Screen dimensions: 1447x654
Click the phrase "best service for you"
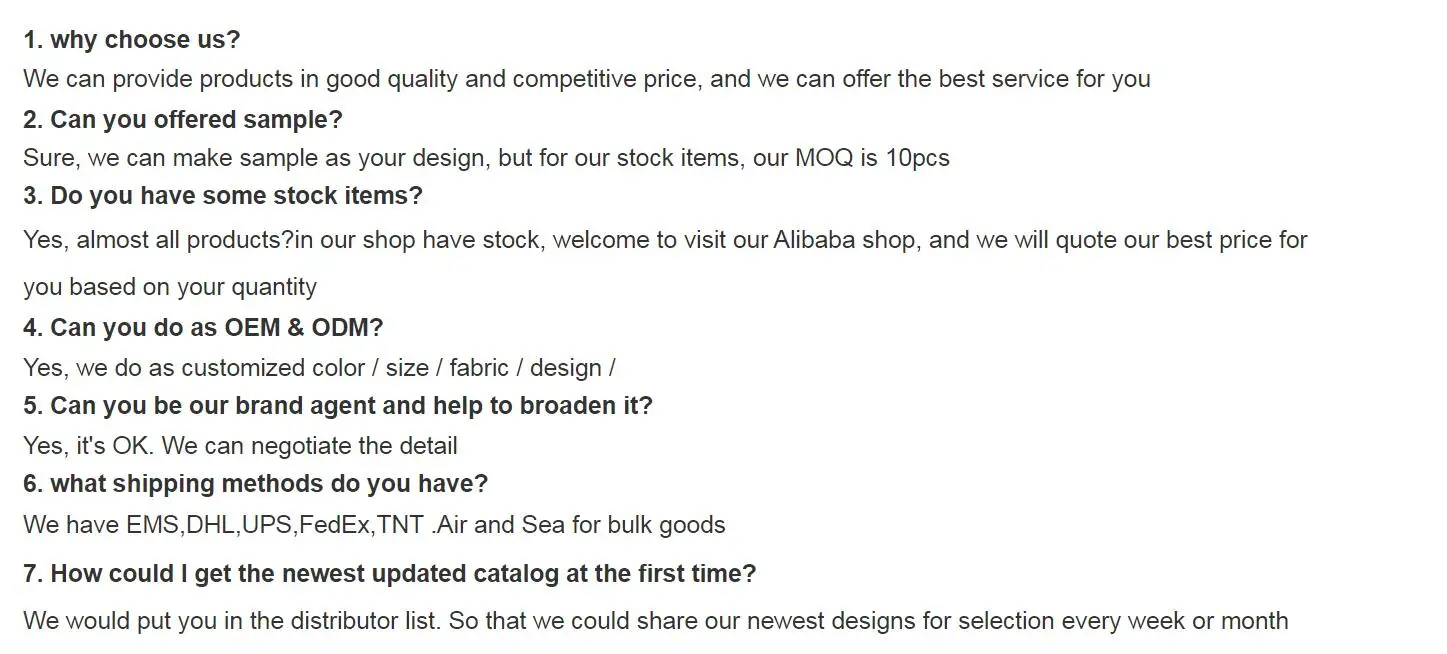click(1043, 79)
